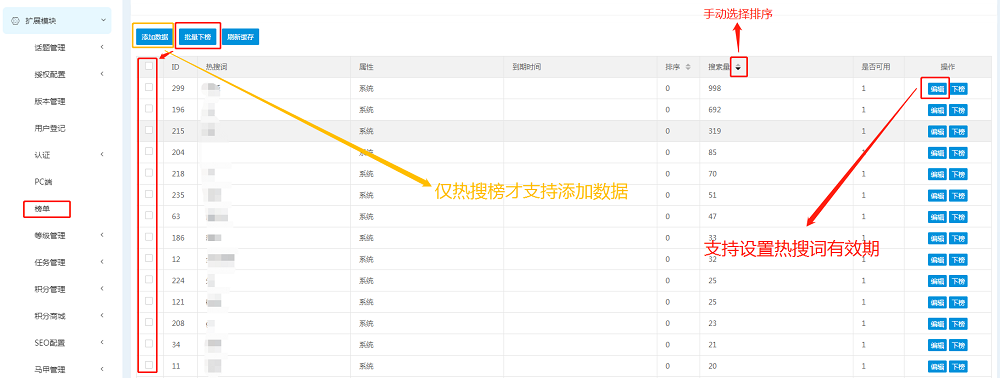The width and height of the screenshot is (1000, 378).
Task: Tick the checkbox for row ID 218
Action: pyautogui.click(x=149, y=173)
